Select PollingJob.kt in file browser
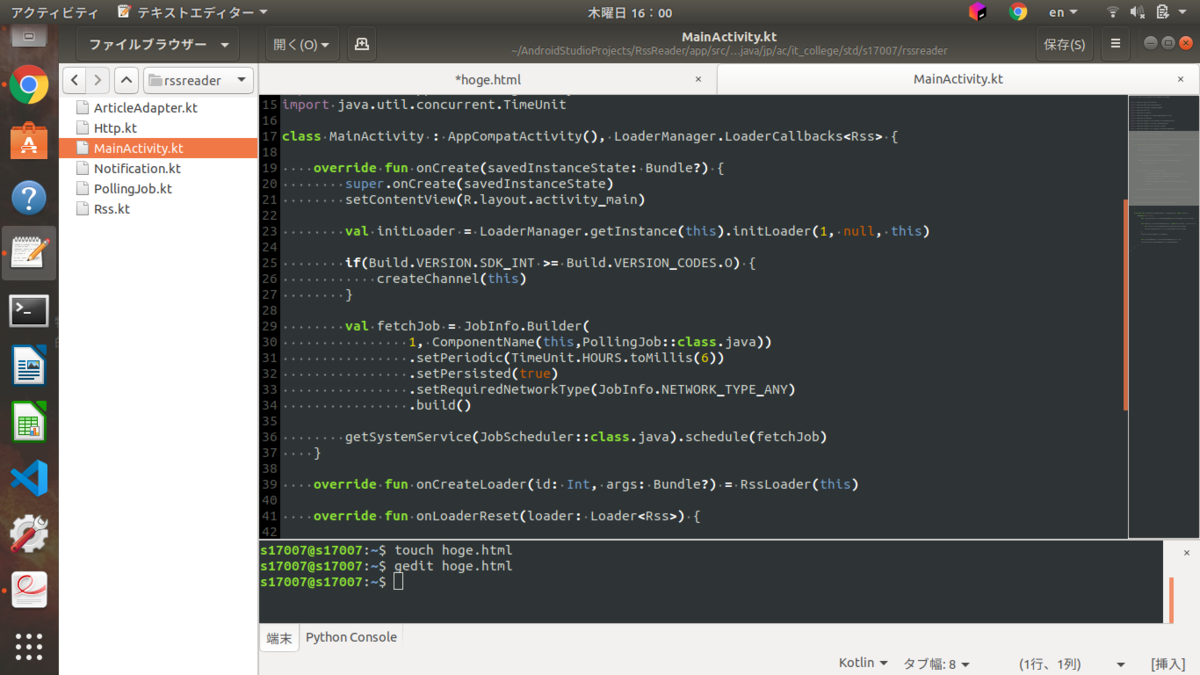Viewport: 1200px width, 675px height. (132, 188)
